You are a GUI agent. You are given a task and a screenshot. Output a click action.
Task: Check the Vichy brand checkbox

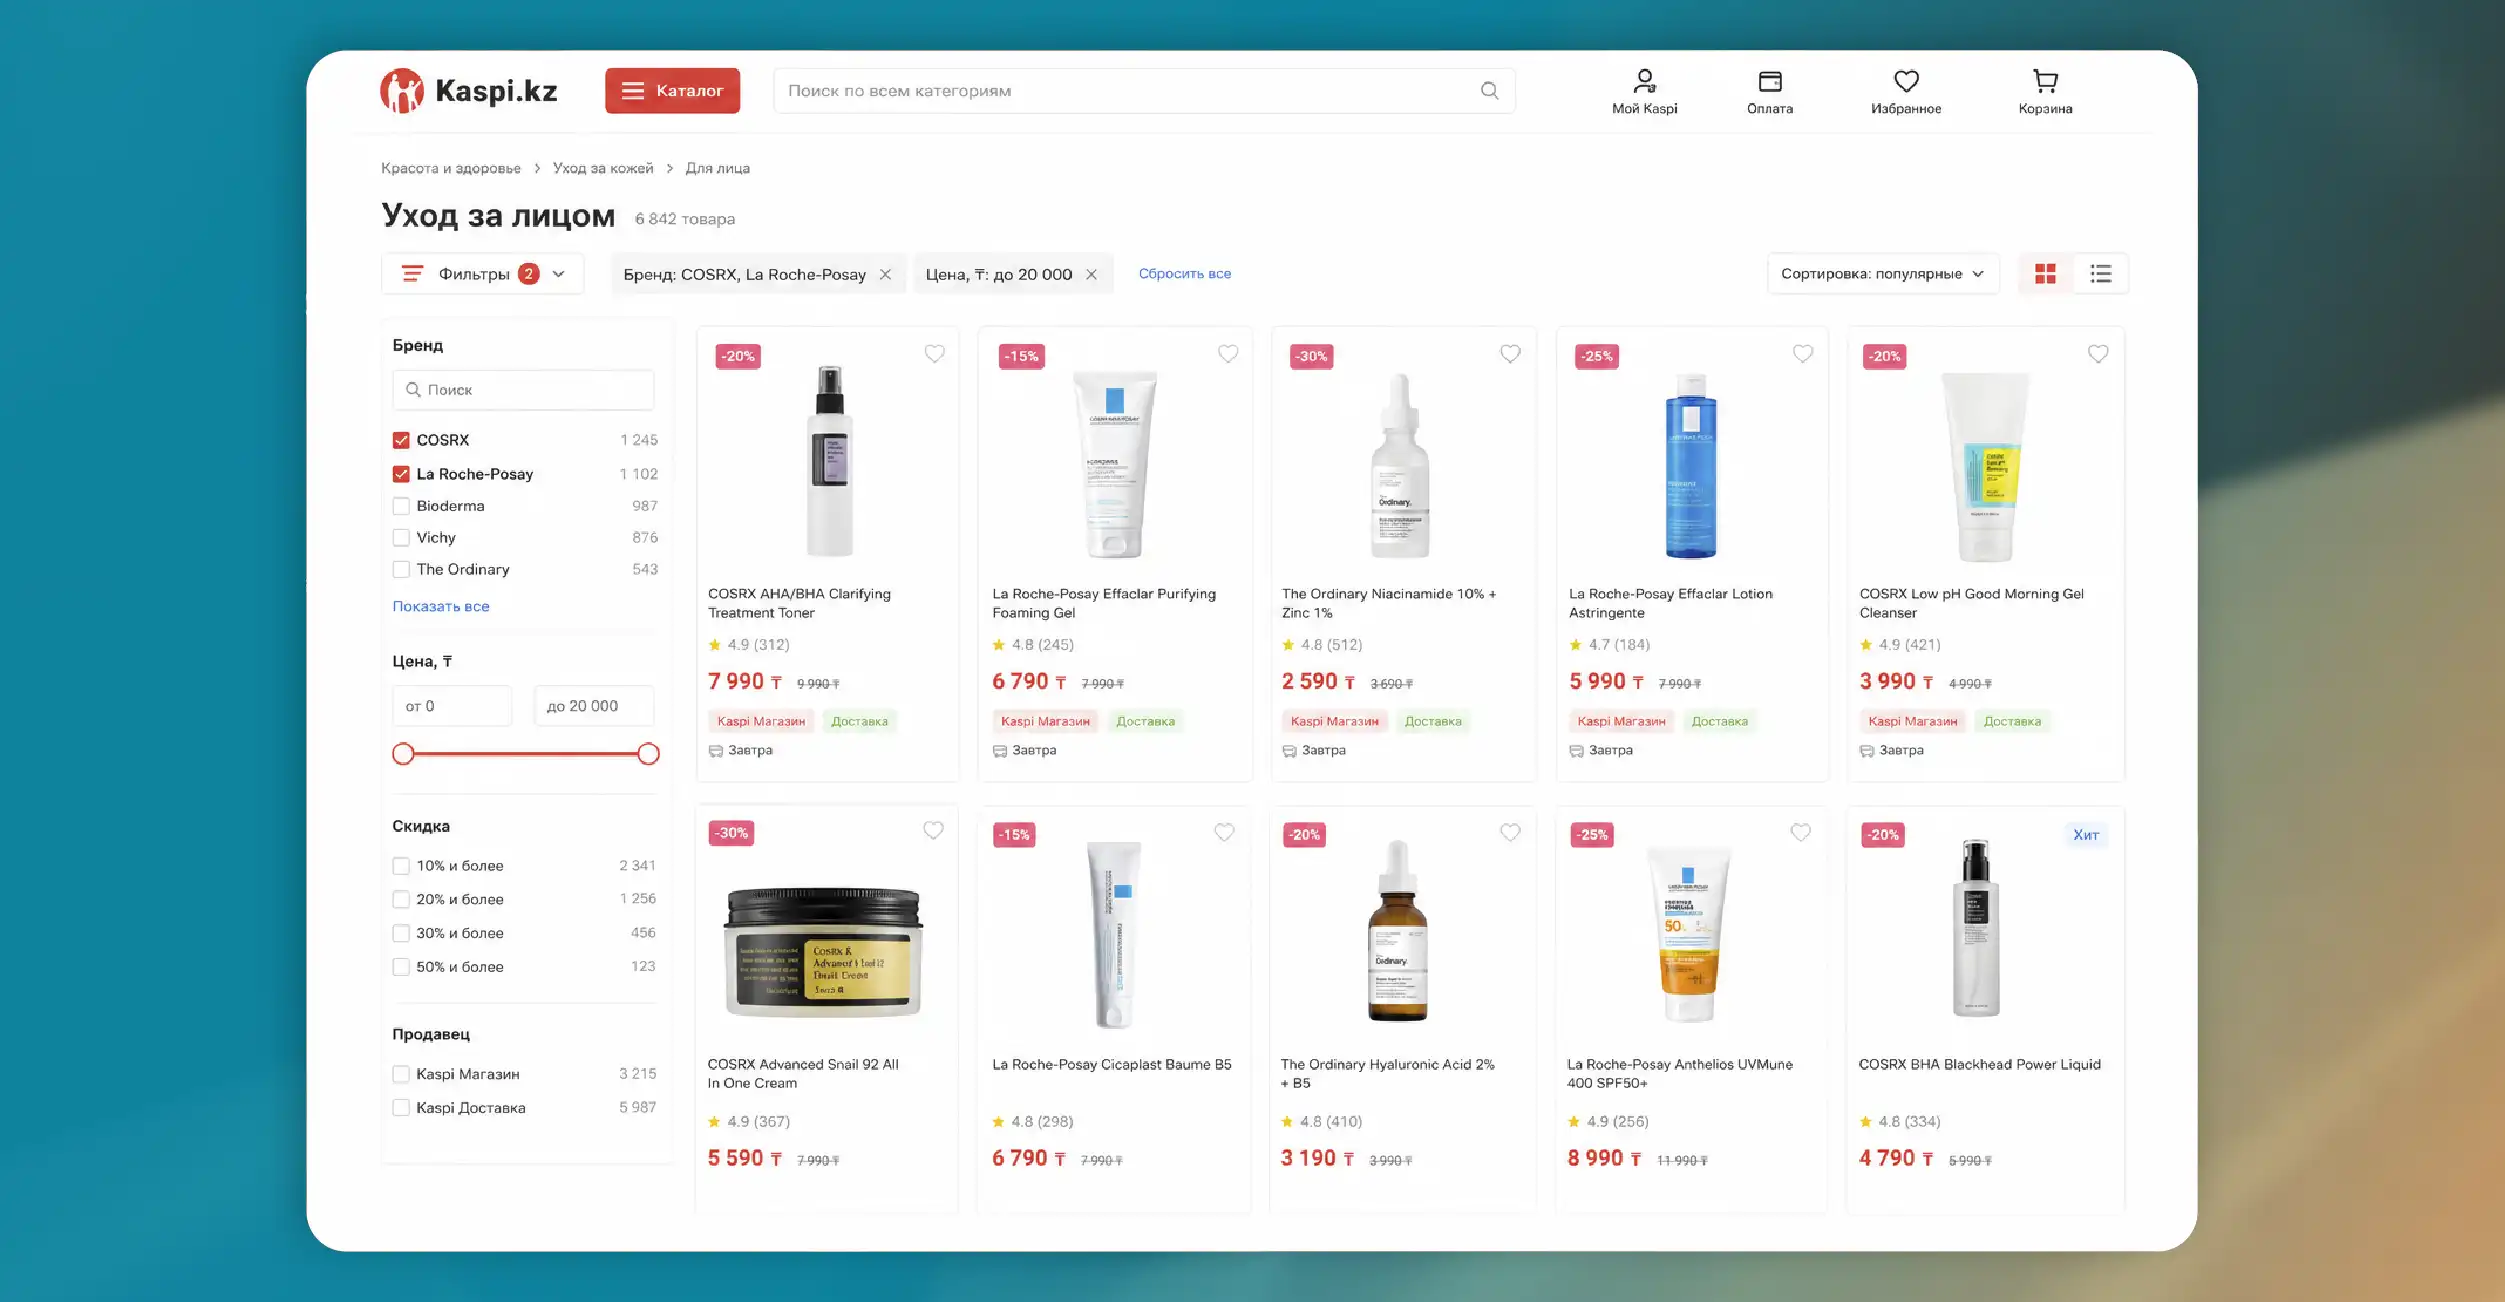401,538
